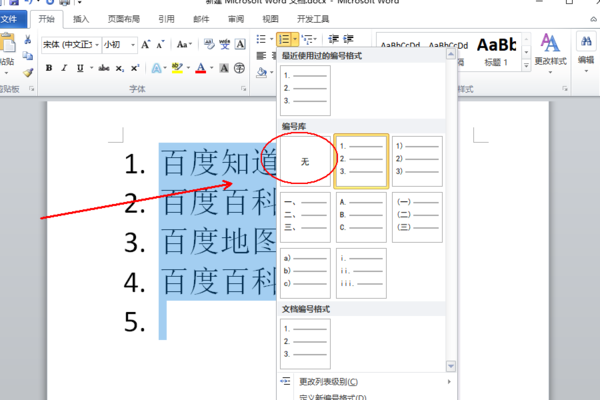This screenshot has width=600, height=400.
Task: Choose 无 (none) in the numbering library
Action: 305,162
